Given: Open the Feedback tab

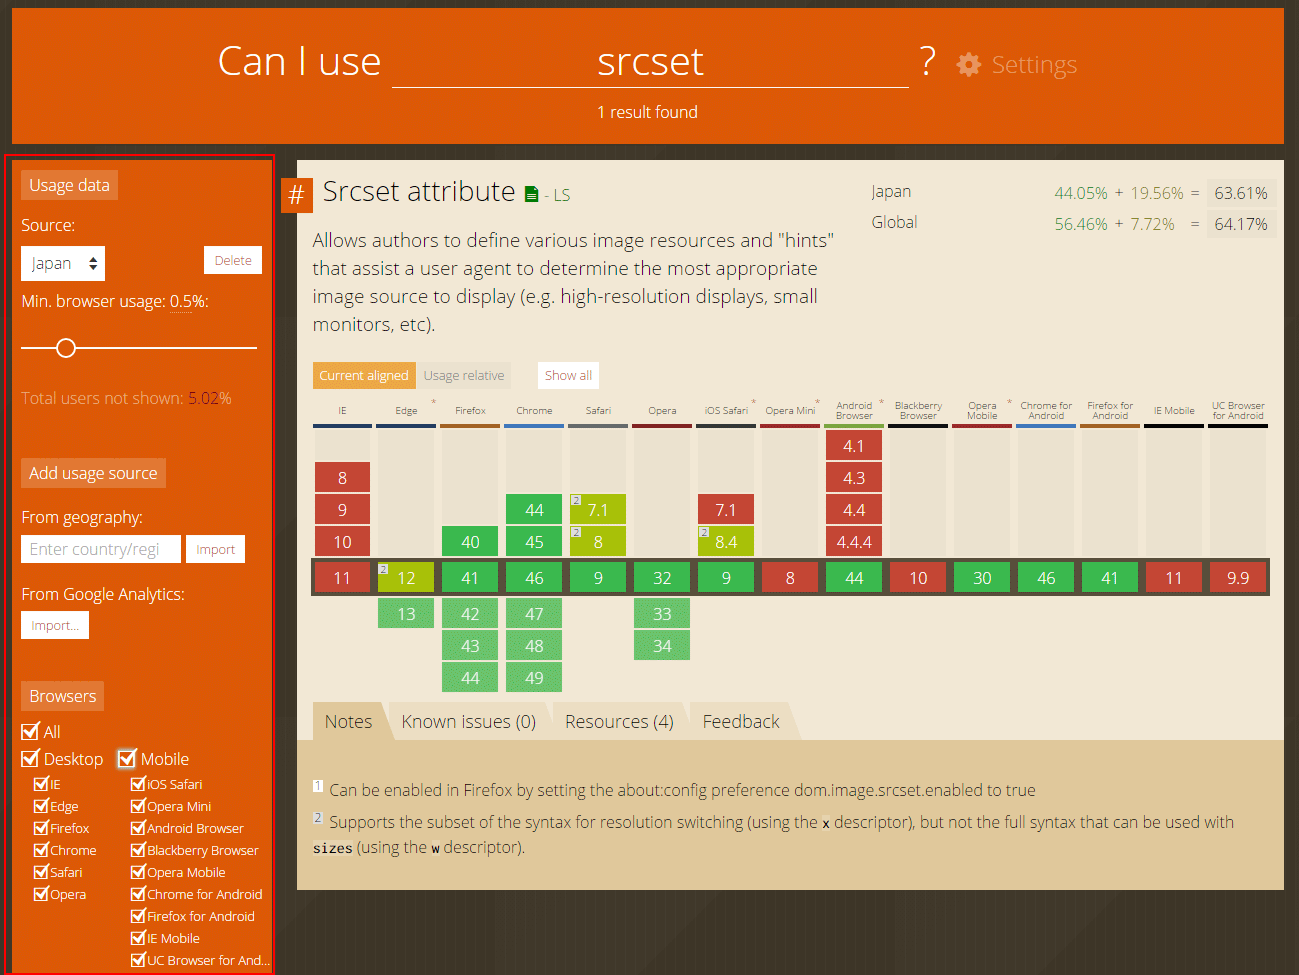Looking at the screenshot, I should pos(741,721).
